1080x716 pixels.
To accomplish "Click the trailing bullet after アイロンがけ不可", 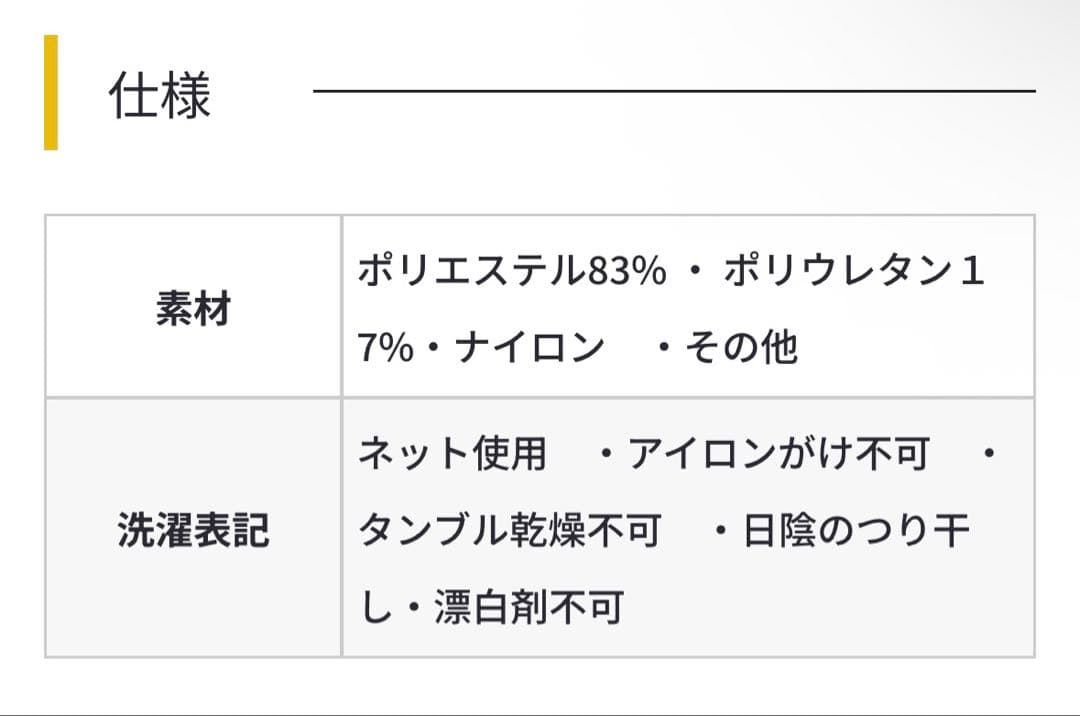I will [988, 455].
